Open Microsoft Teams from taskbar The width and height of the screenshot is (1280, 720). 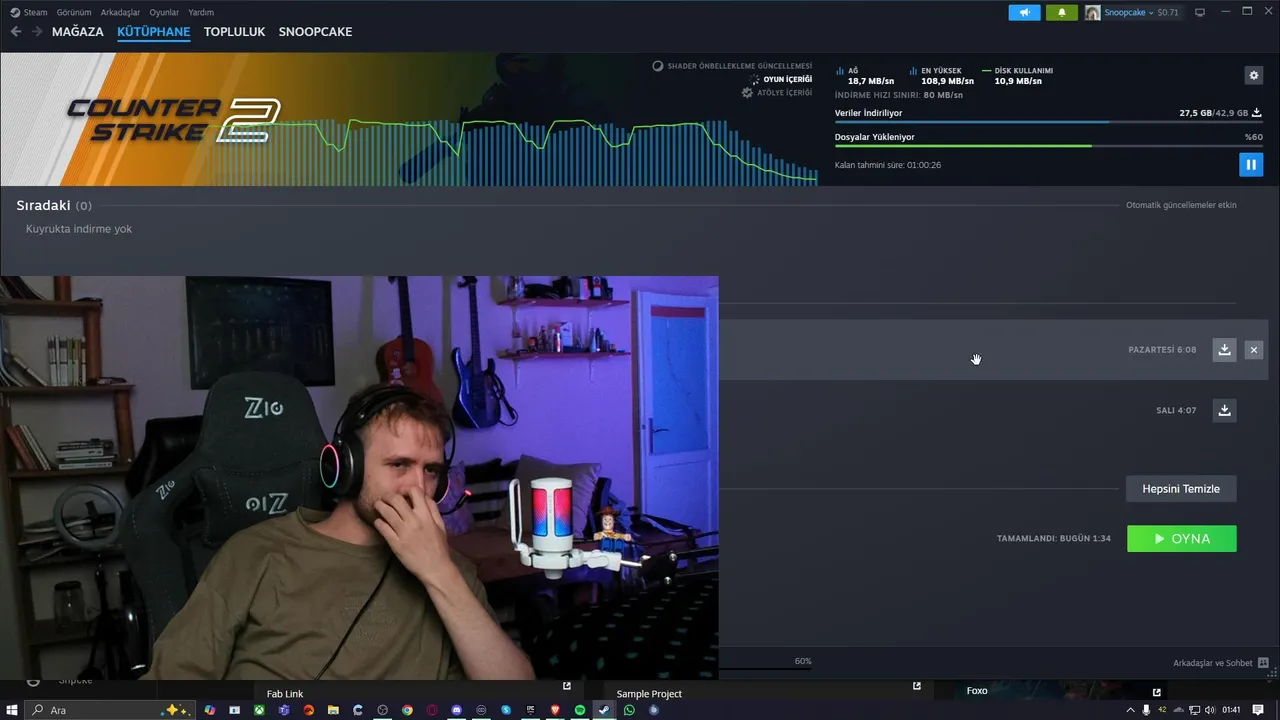[x=284, y=710]
